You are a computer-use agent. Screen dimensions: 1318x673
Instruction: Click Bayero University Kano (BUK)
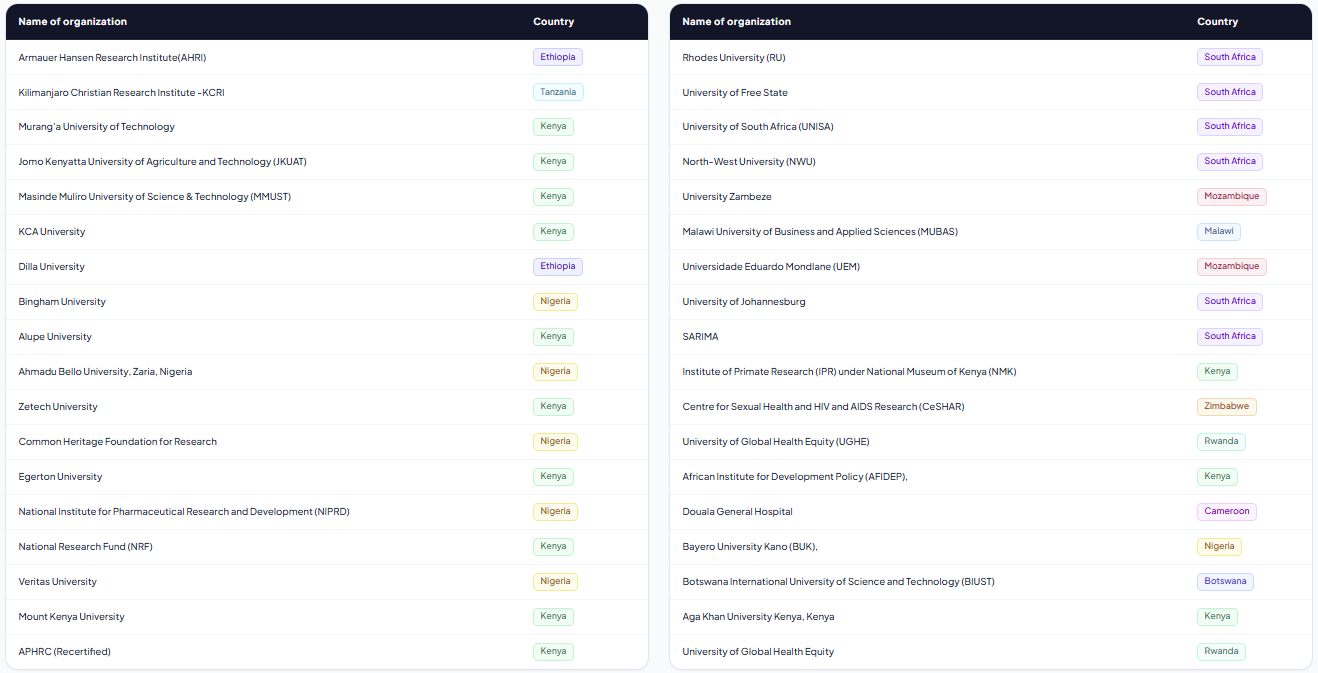pos(750,547)
